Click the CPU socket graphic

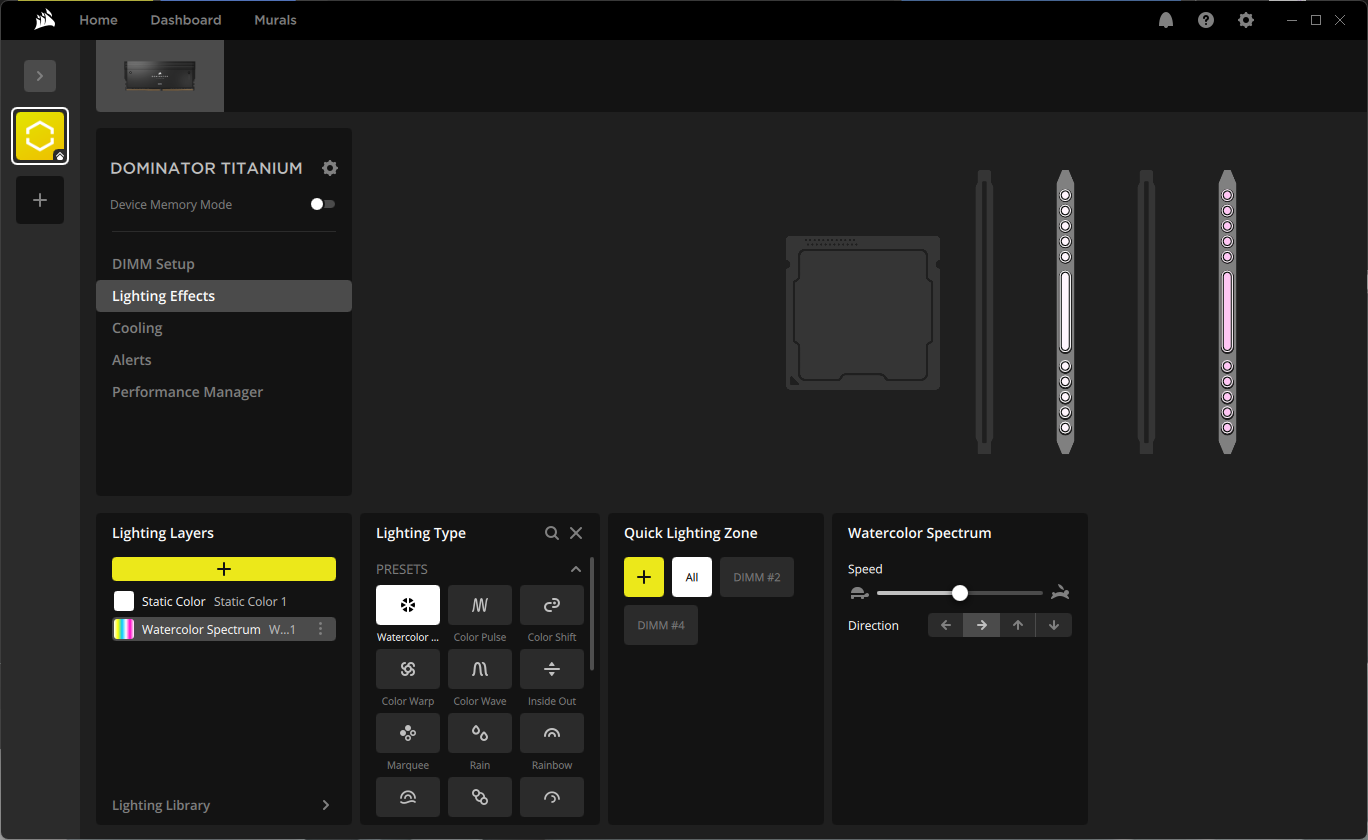(863, 312)
